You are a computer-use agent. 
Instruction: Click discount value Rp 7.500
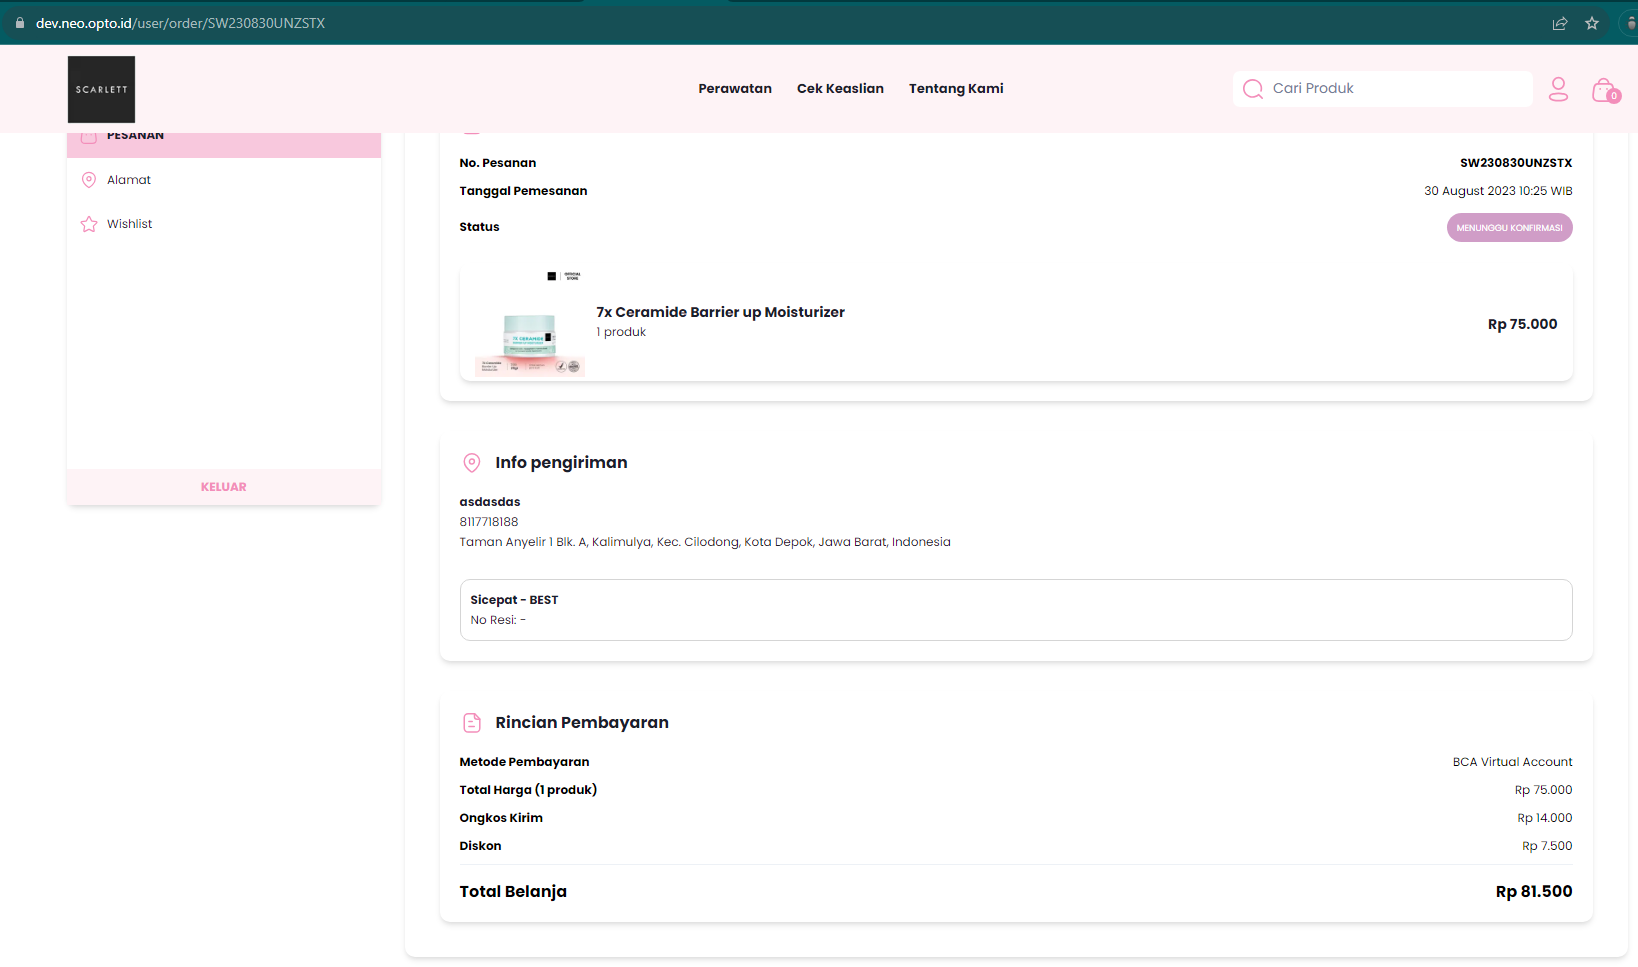(1547, 846)
